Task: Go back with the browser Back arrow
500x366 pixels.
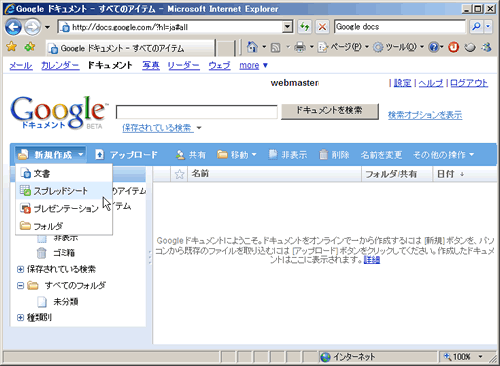Action: click(13, 27)
